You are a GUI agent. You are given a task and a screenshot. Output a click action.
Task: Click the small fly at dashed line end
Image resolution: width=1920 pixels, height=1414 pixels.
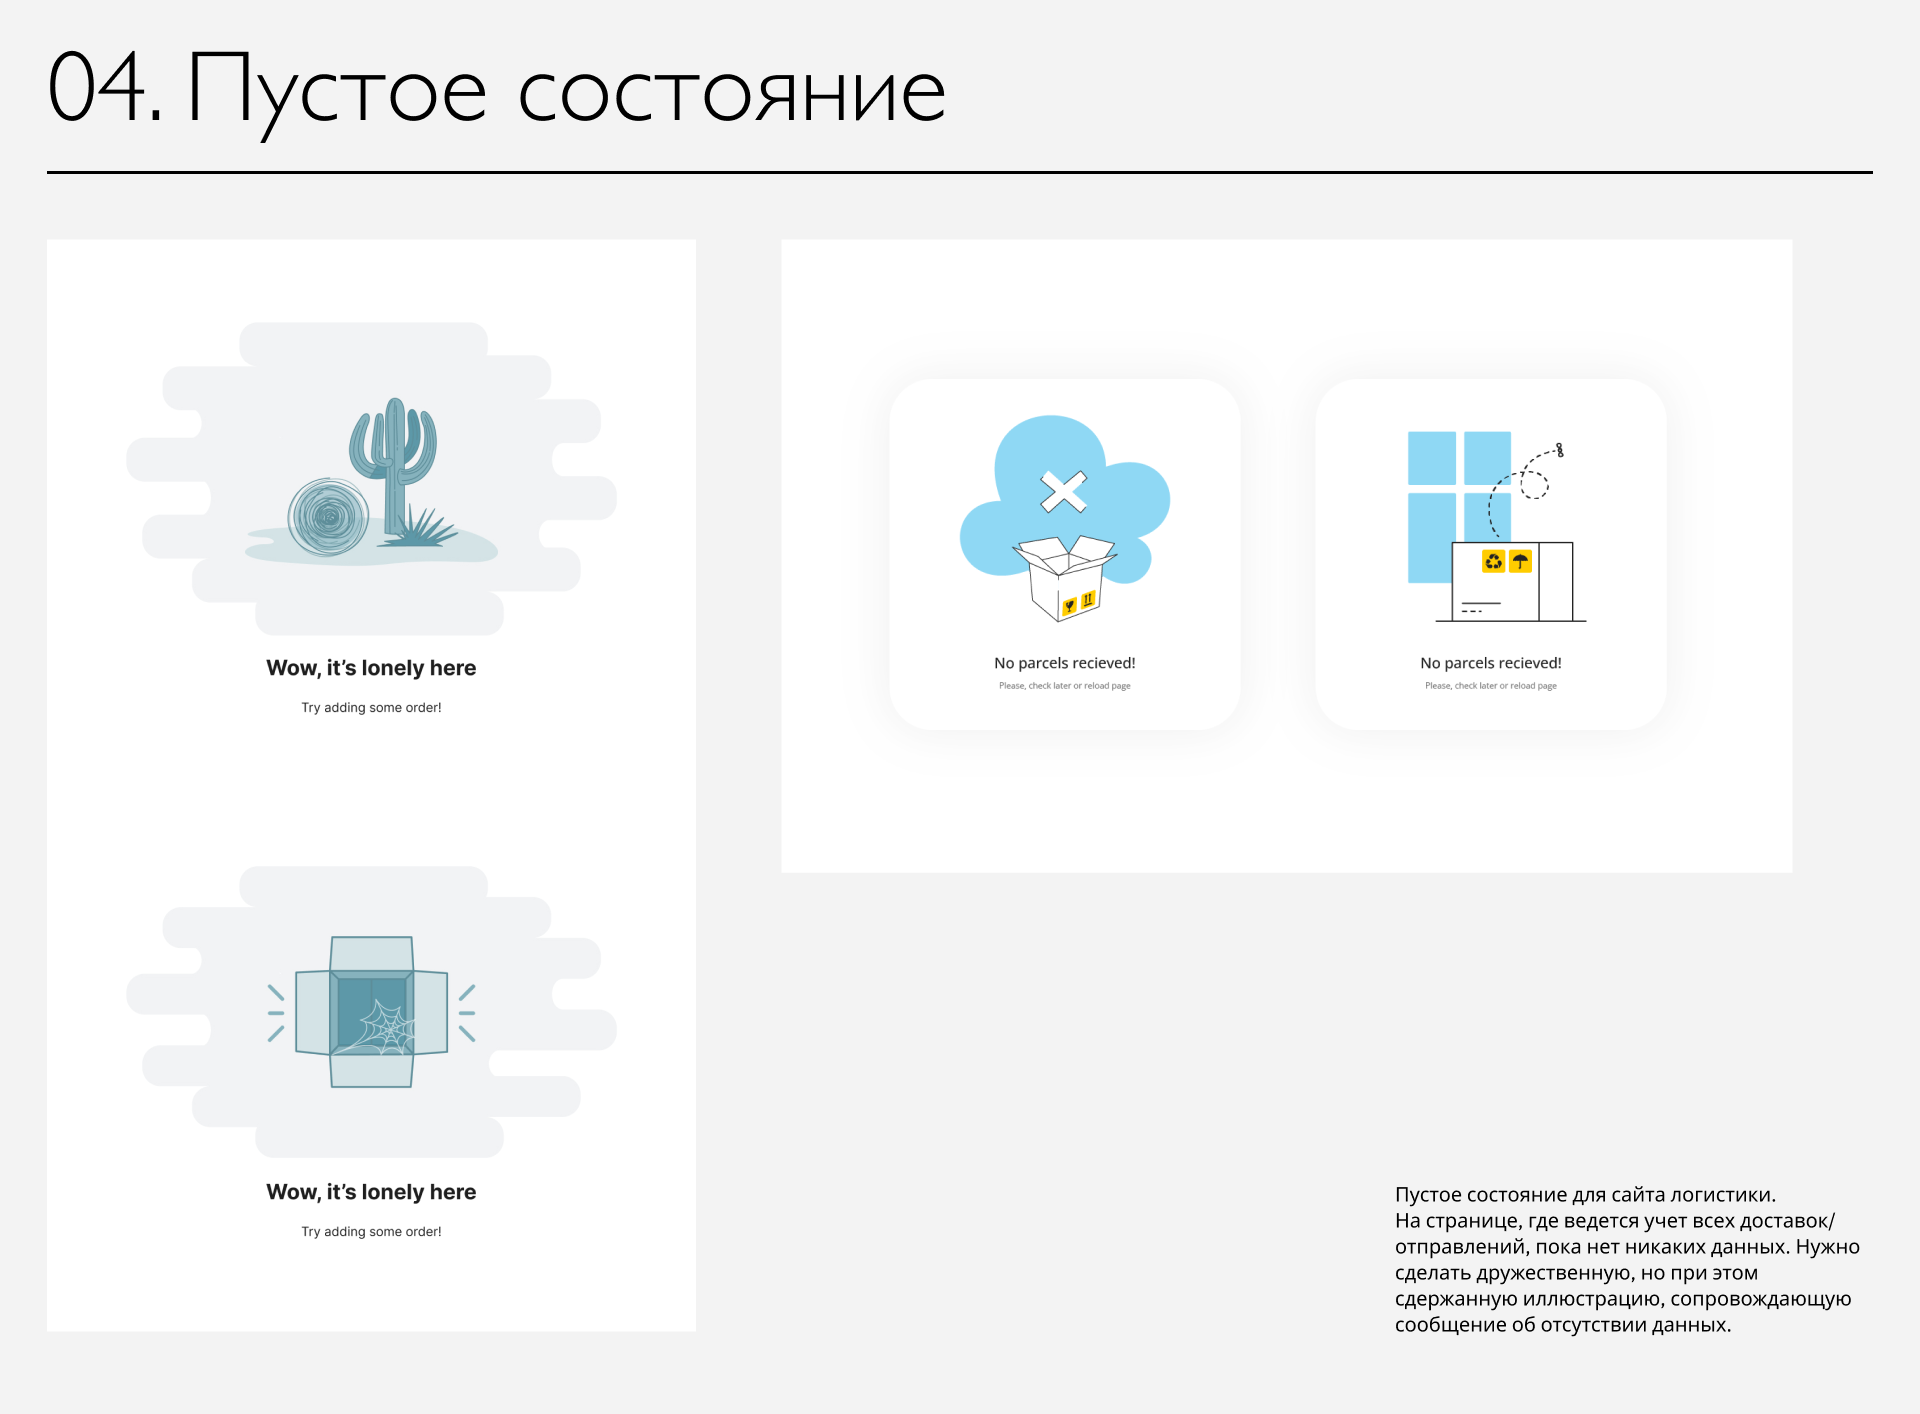[x=1560, y=450]
